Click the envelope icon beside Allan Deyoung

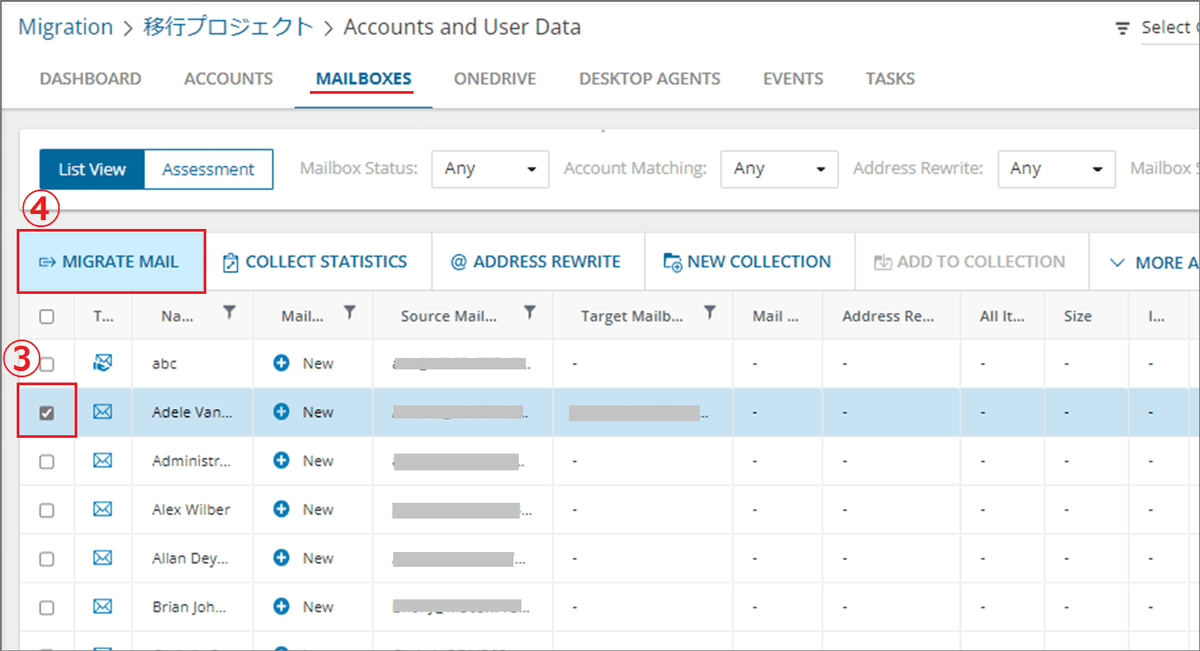[x=102, y=558]
